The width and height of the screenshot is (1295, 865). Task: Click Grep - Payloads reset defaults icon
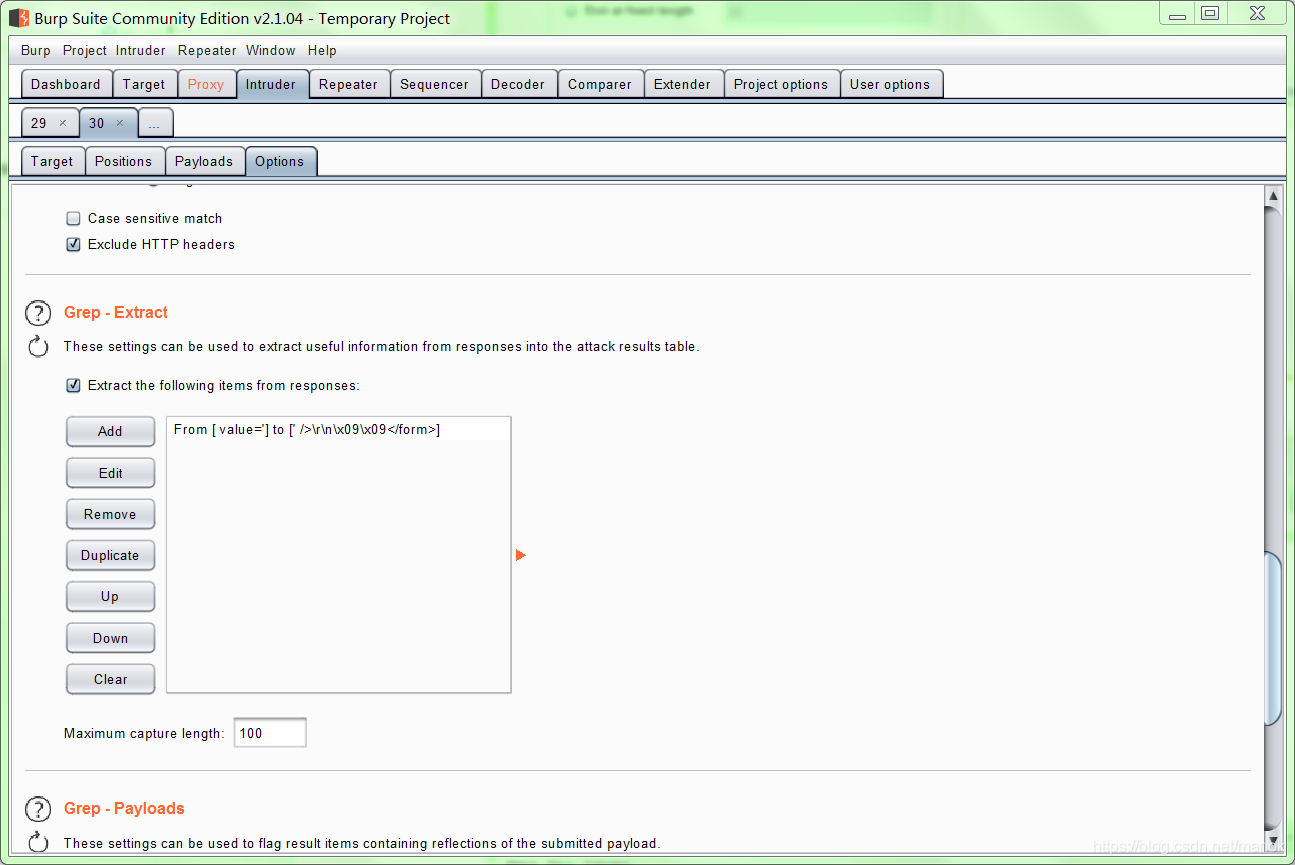pos(38,842)
